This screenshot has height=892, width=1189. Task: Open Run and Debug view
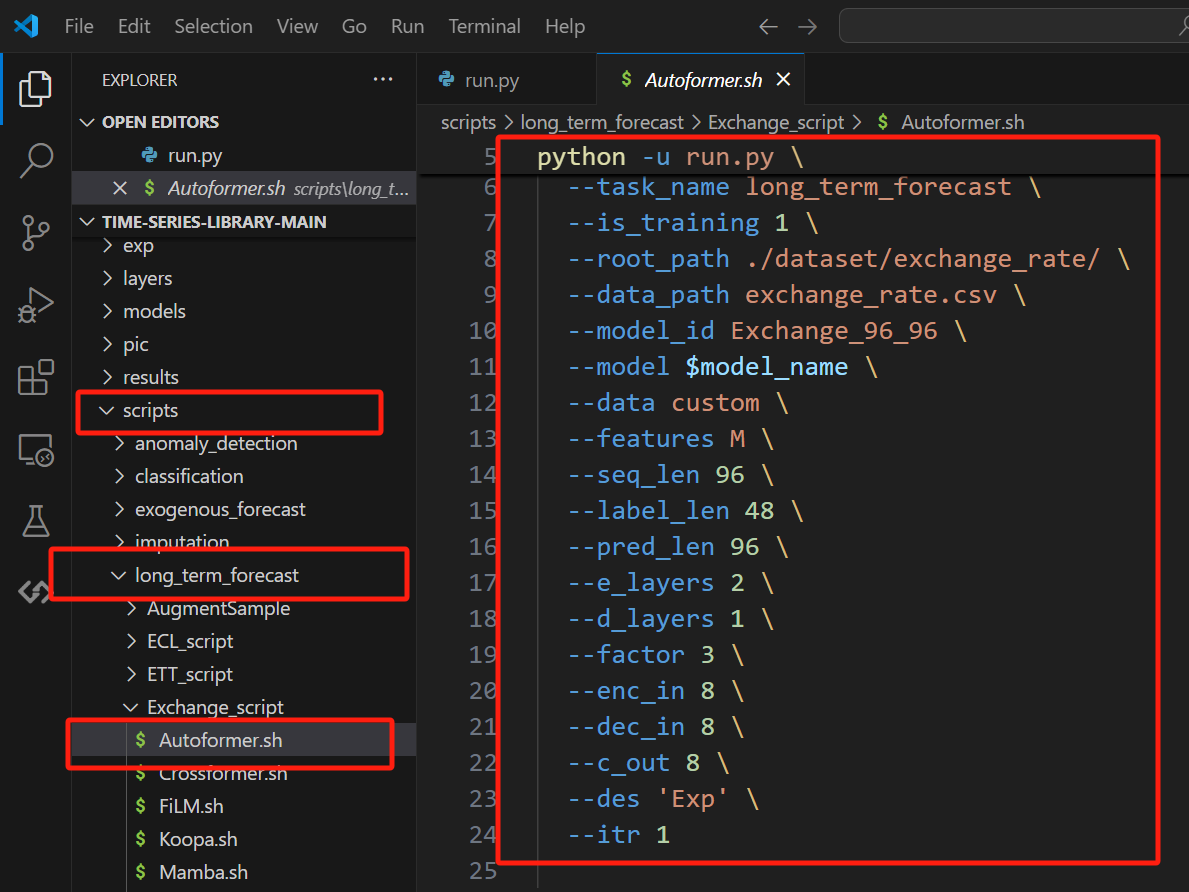pos(35,305)
